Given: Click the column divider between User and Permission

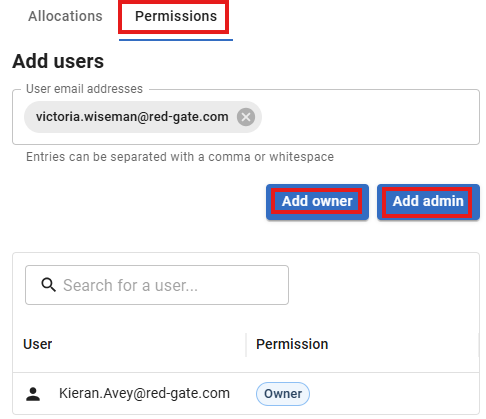Looking at the screenshot, I should click(x=246, y=345).
